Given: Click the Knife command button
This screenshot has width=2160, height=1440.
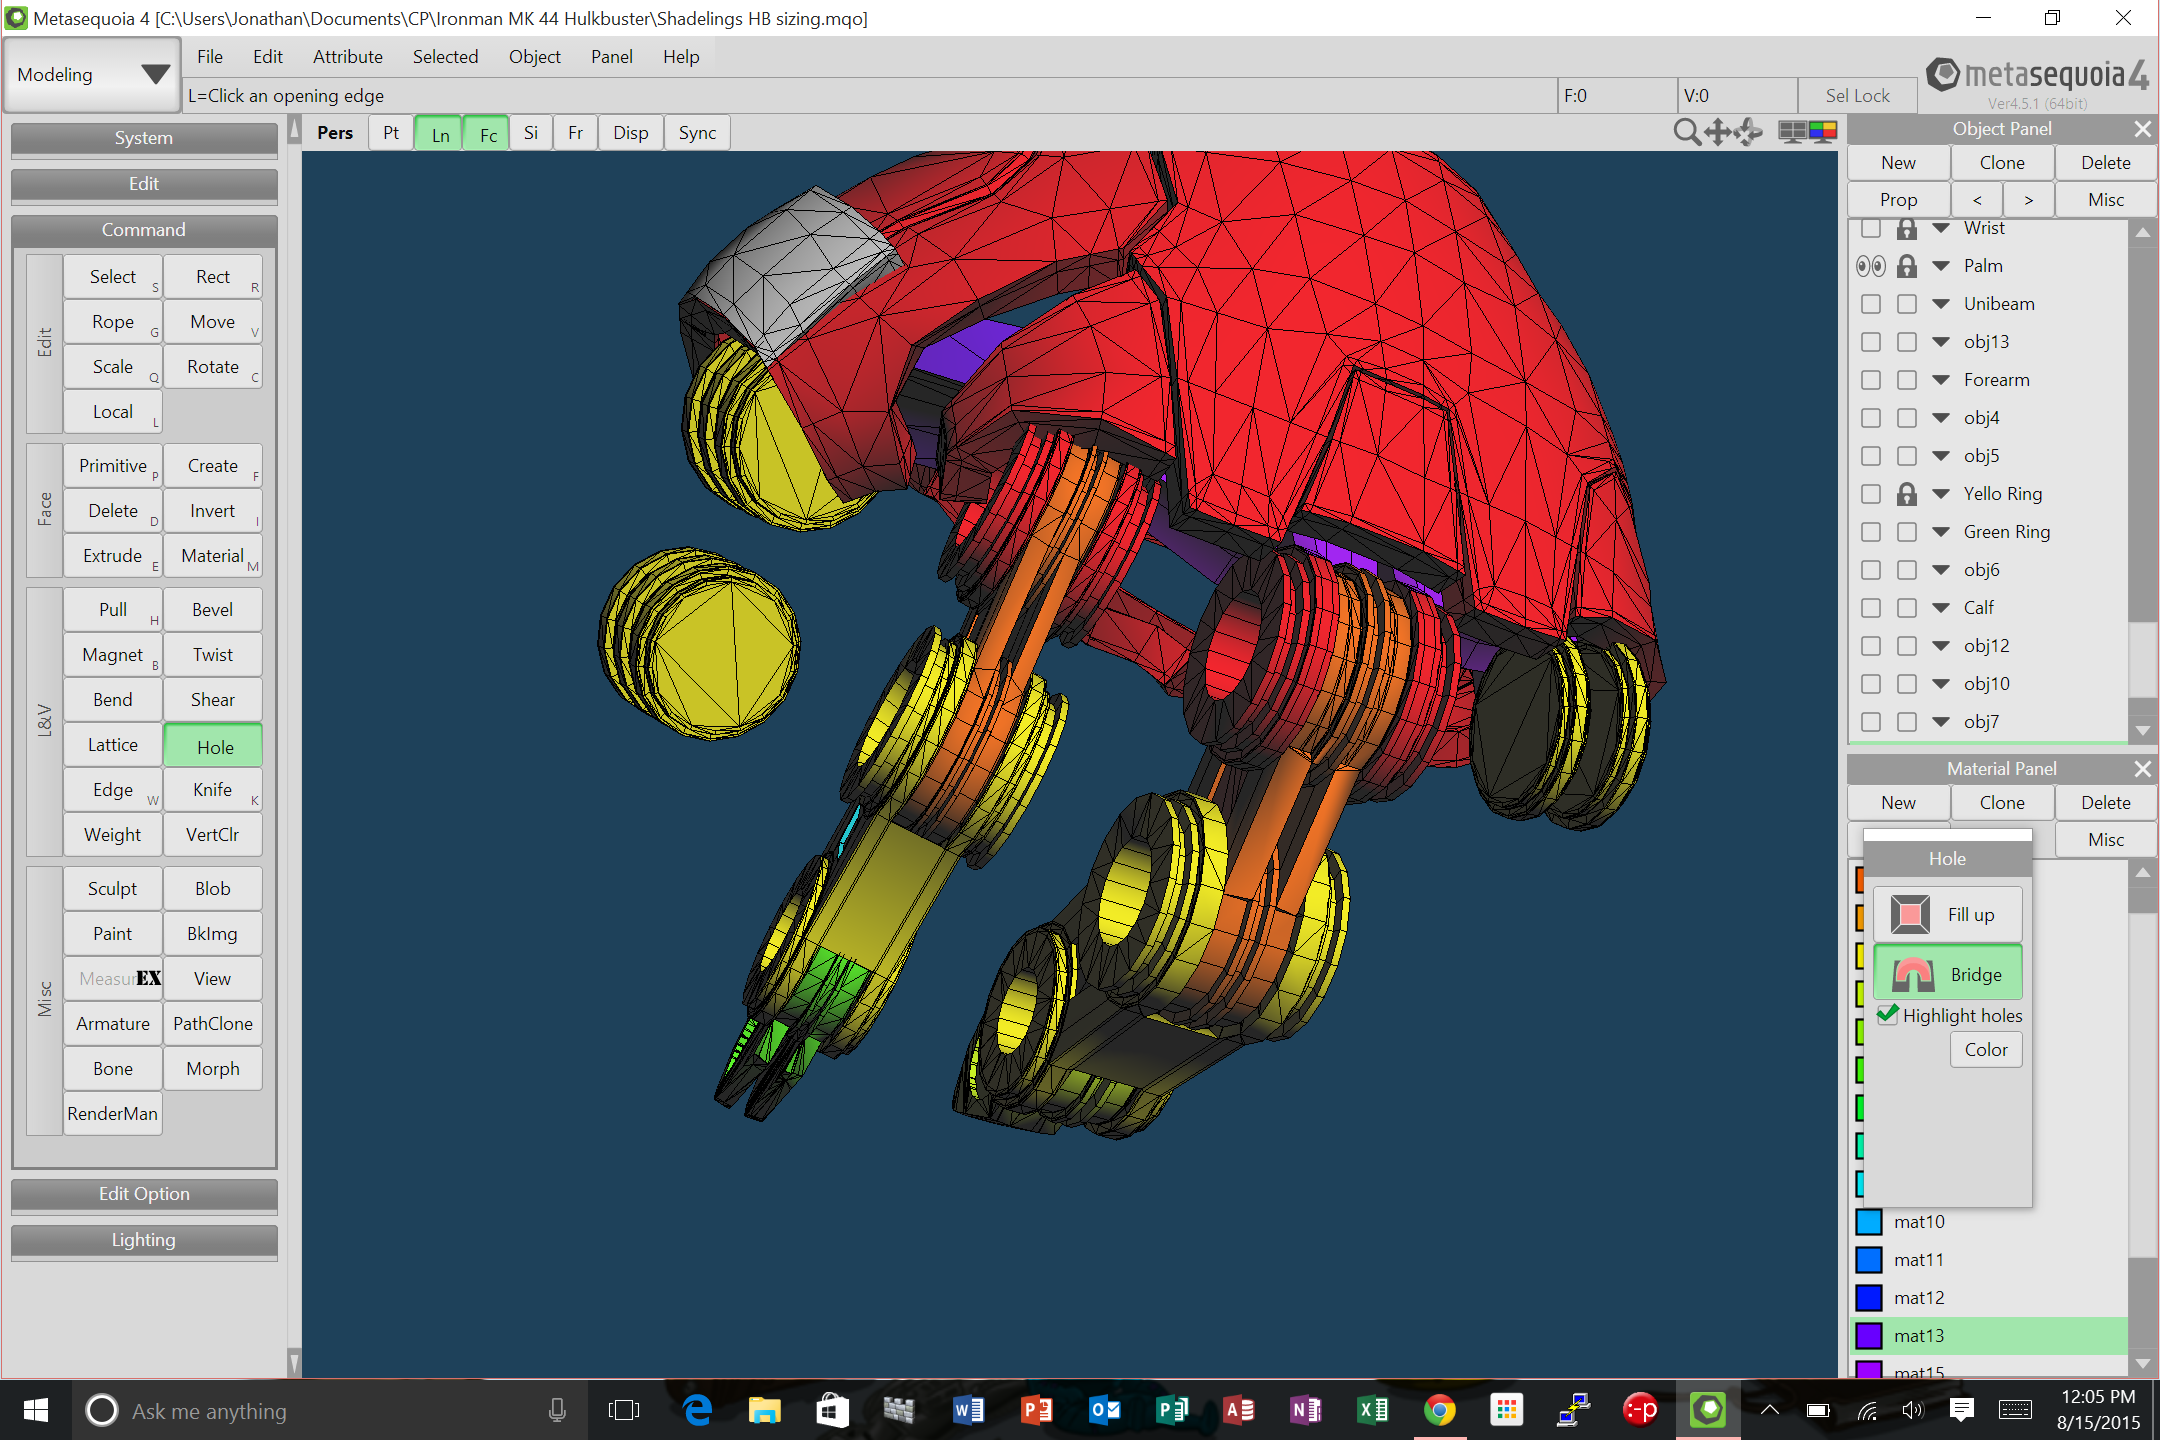Looking at the screenshot, I should (213, 790).
